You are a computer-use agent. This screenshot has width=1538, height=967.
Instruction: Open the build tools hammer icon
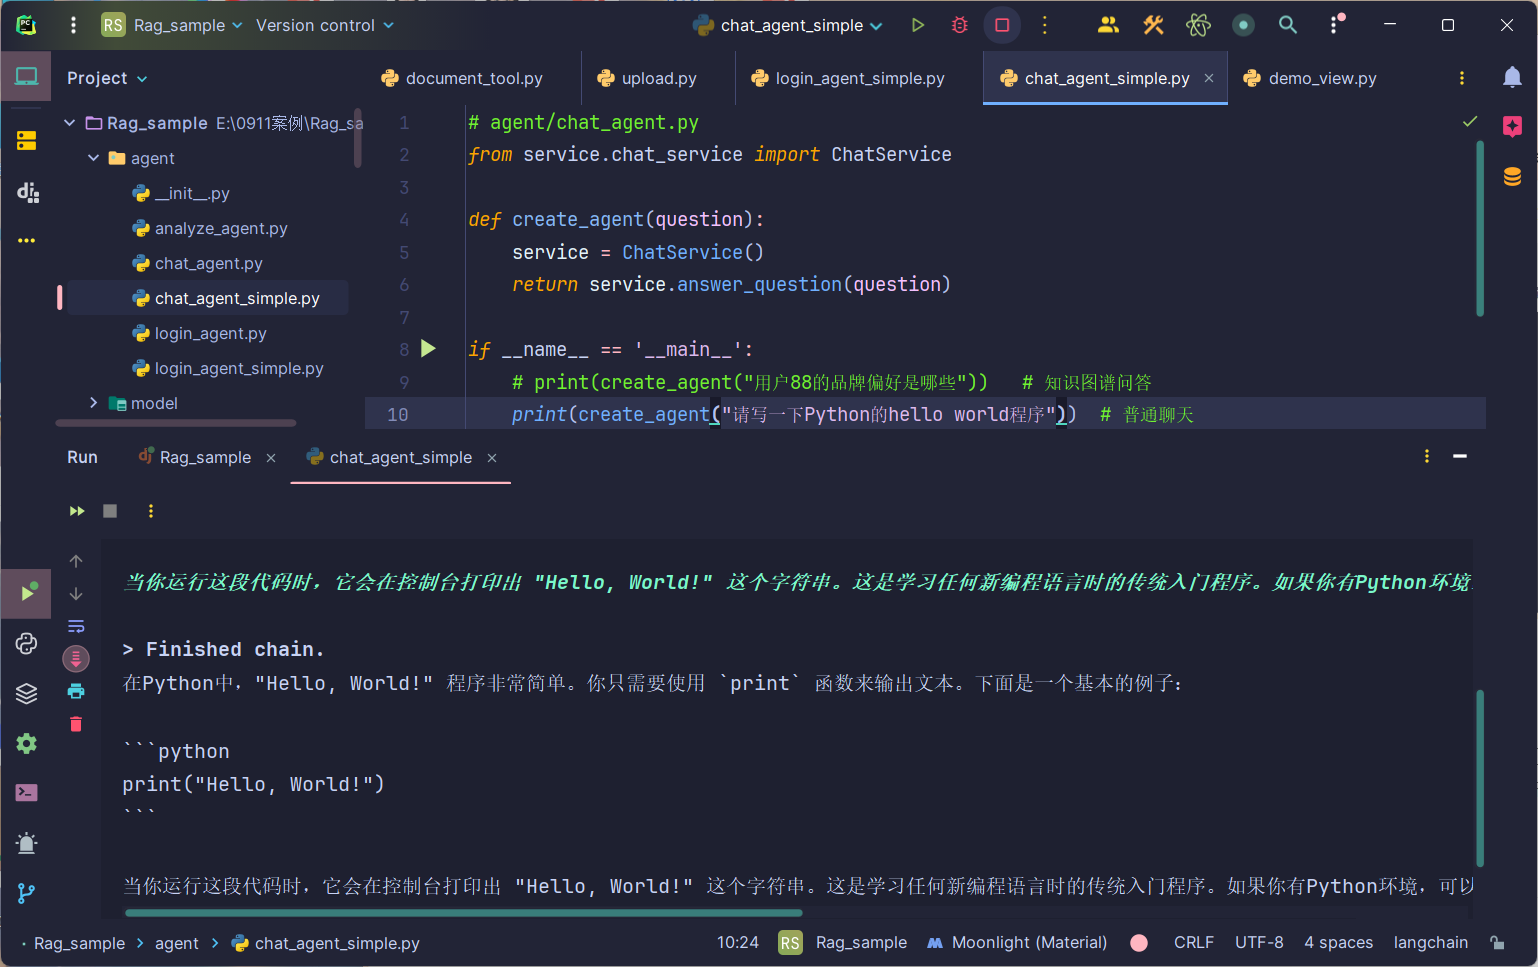[x=1153, y=25]
